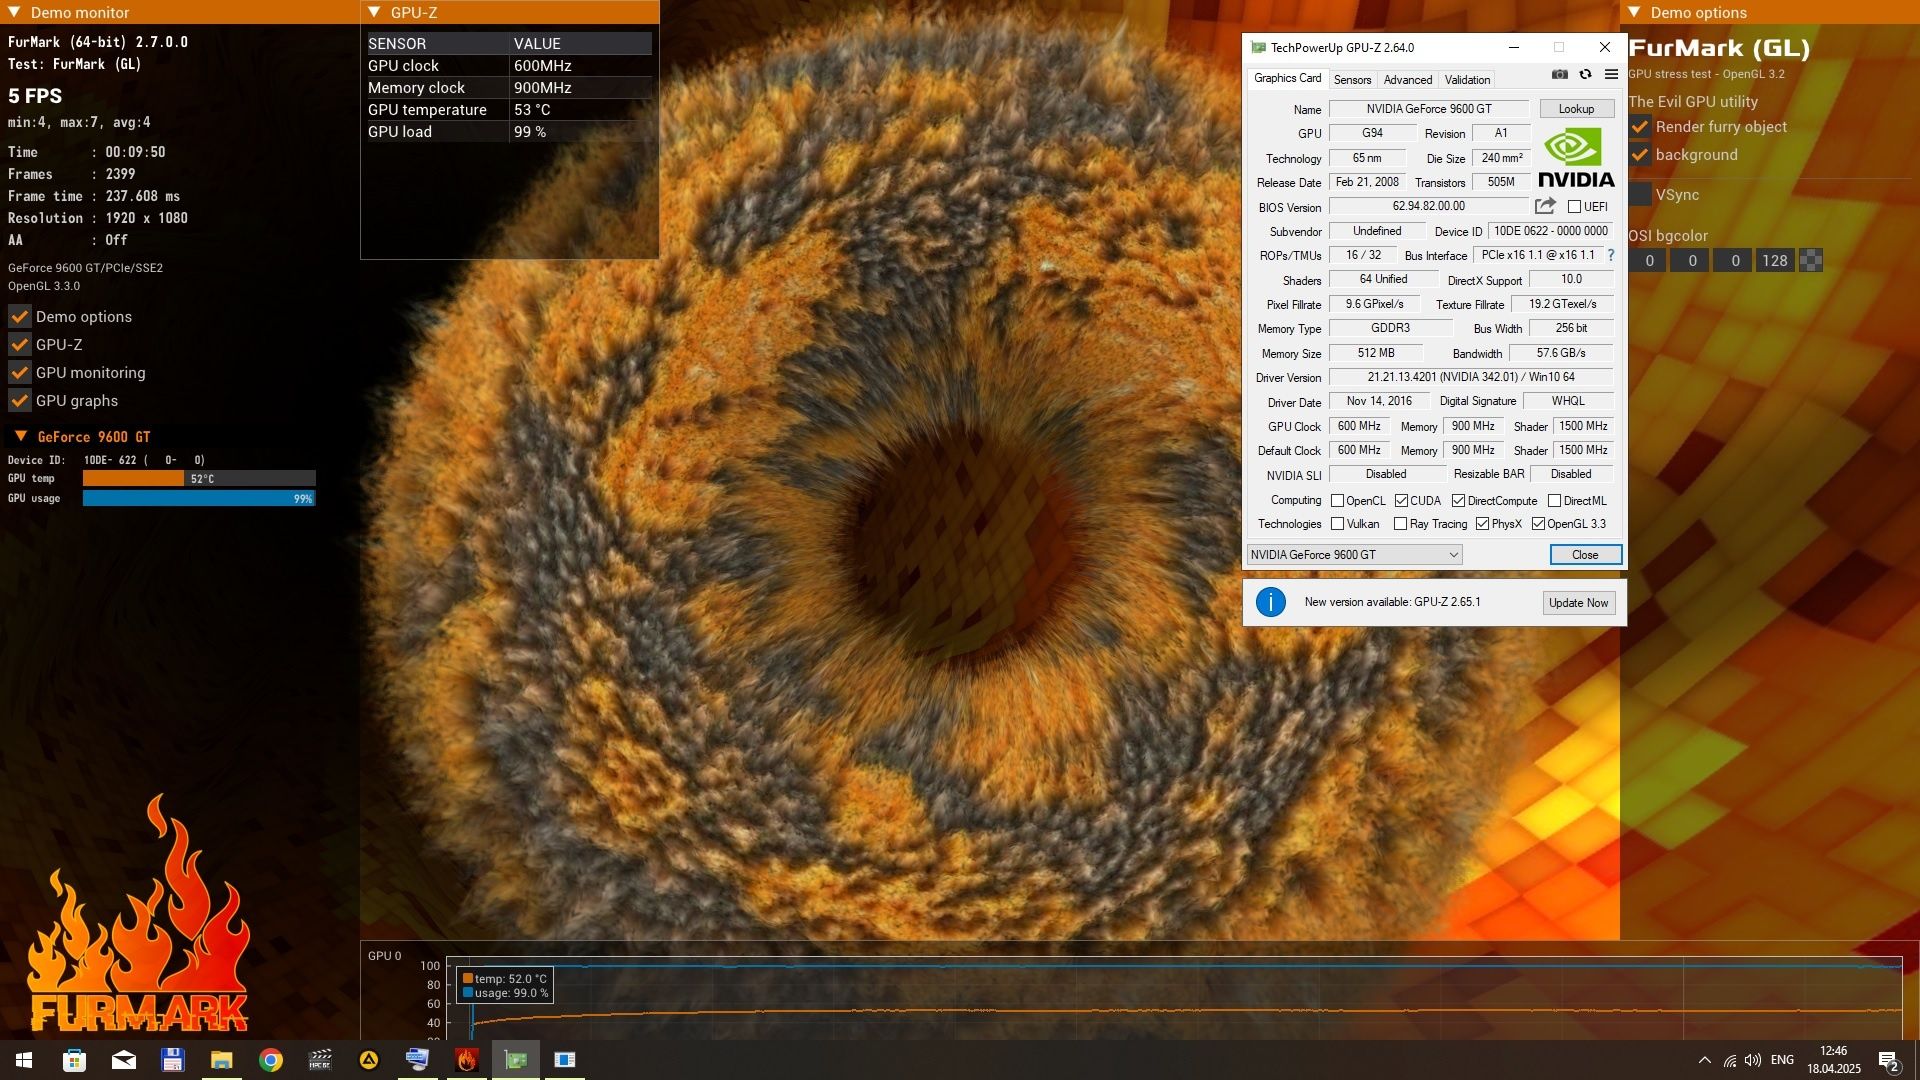Open AIMP player from taskbar
The image size is (1920, 1080).
pyautogui.click(x=369, y=1060)
